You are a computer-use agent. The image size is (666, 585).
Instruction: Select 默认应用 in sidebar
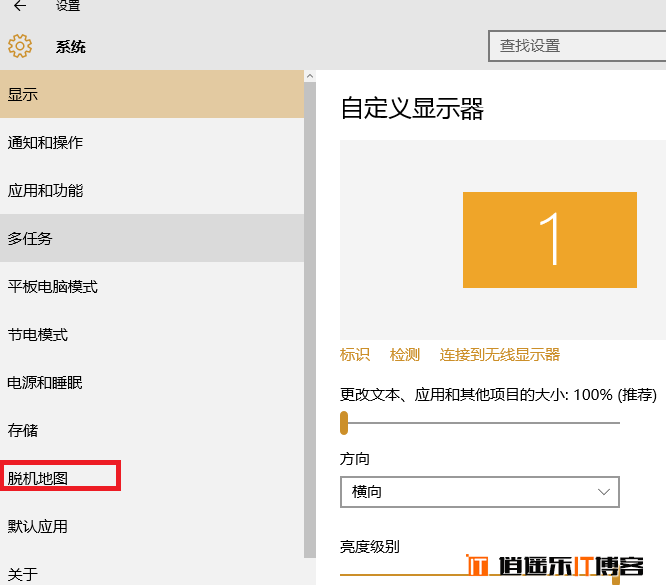(x=152, y=526)
